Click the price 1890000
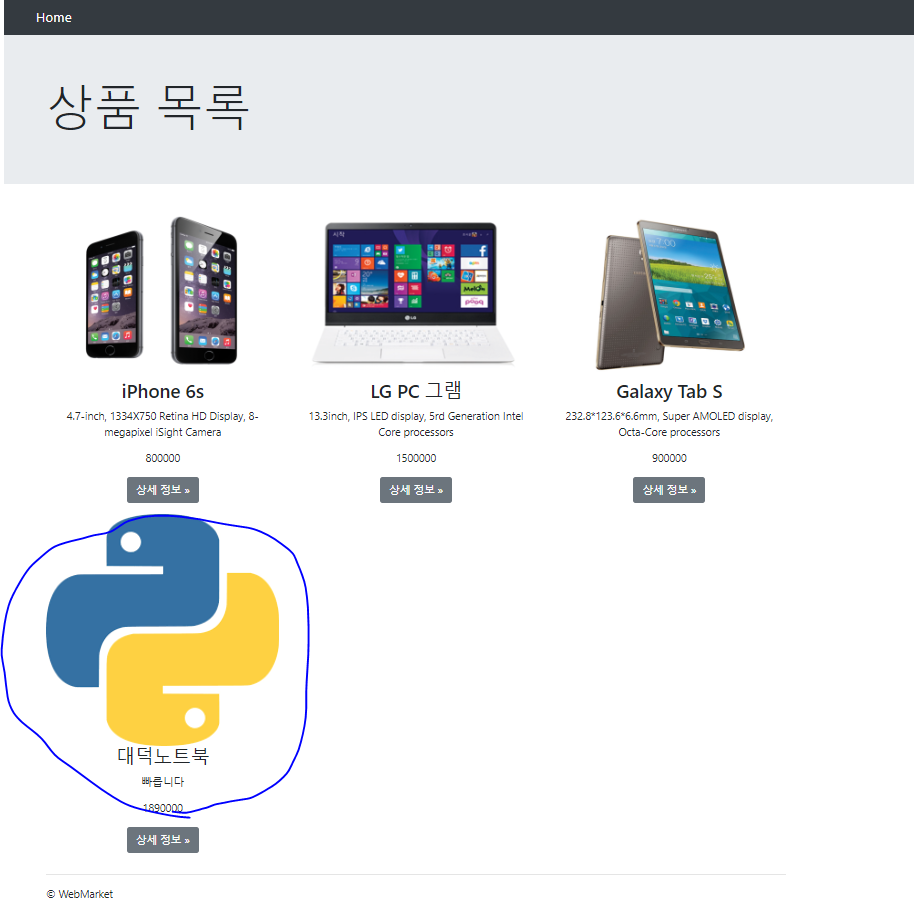The width and height of the screenshot is (914, 907). 163,808
